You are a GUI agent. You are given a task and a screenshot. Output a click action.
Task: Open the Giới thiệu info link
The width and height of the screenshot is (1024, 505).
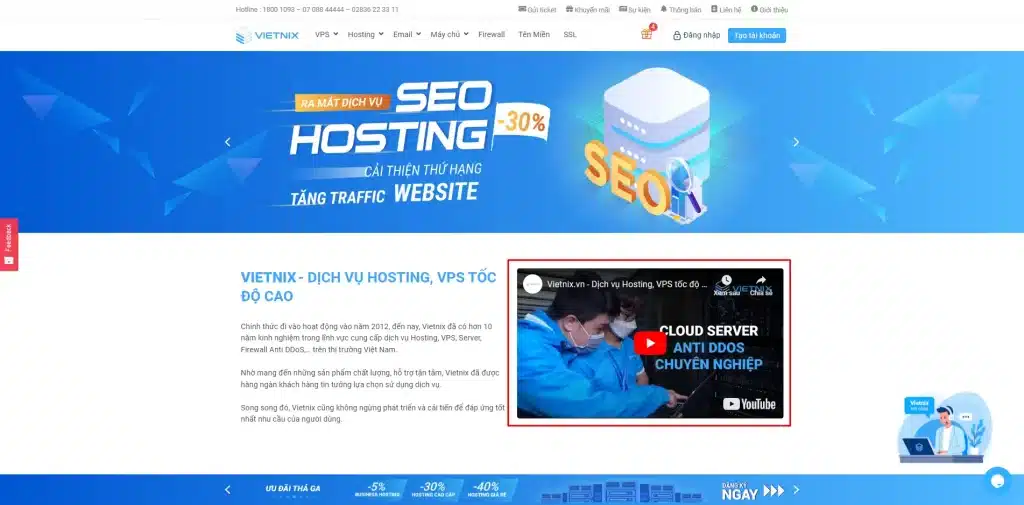(769, 10)
